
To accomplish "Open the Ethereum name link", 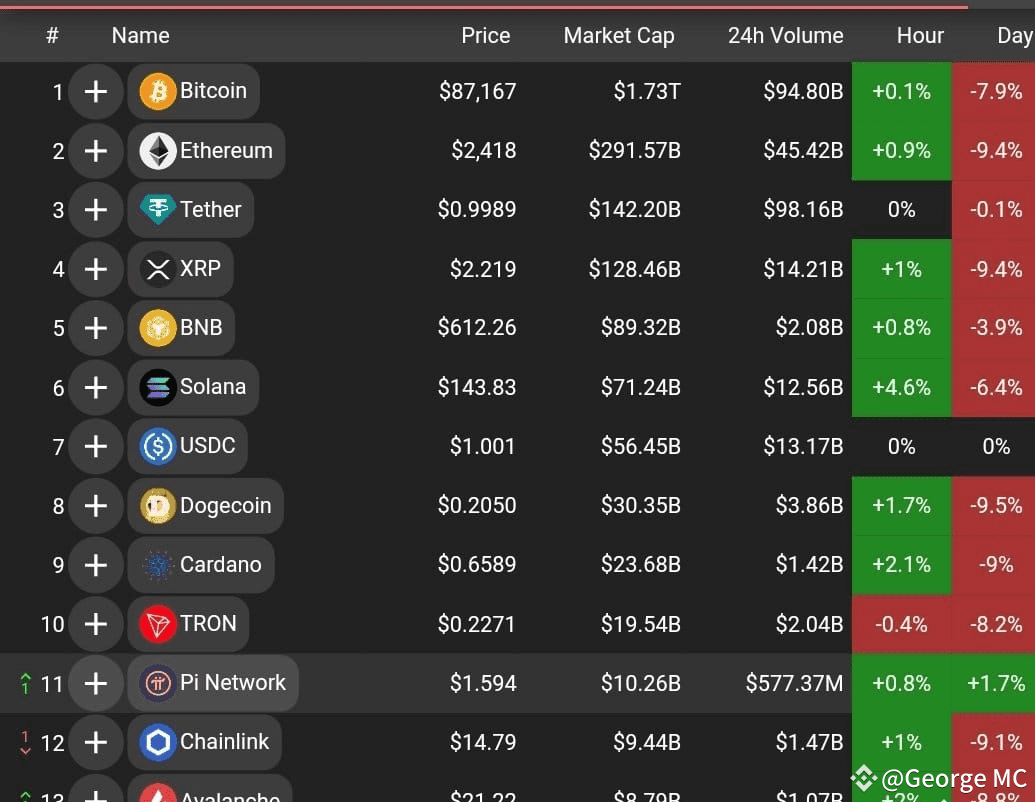I will pos(225,150).
